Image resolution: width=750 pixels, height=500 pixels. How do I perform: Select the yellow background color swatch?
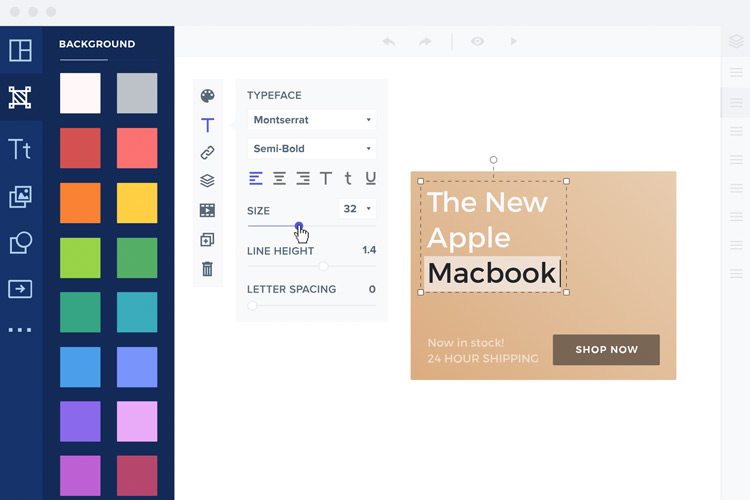tap(137, 203)
